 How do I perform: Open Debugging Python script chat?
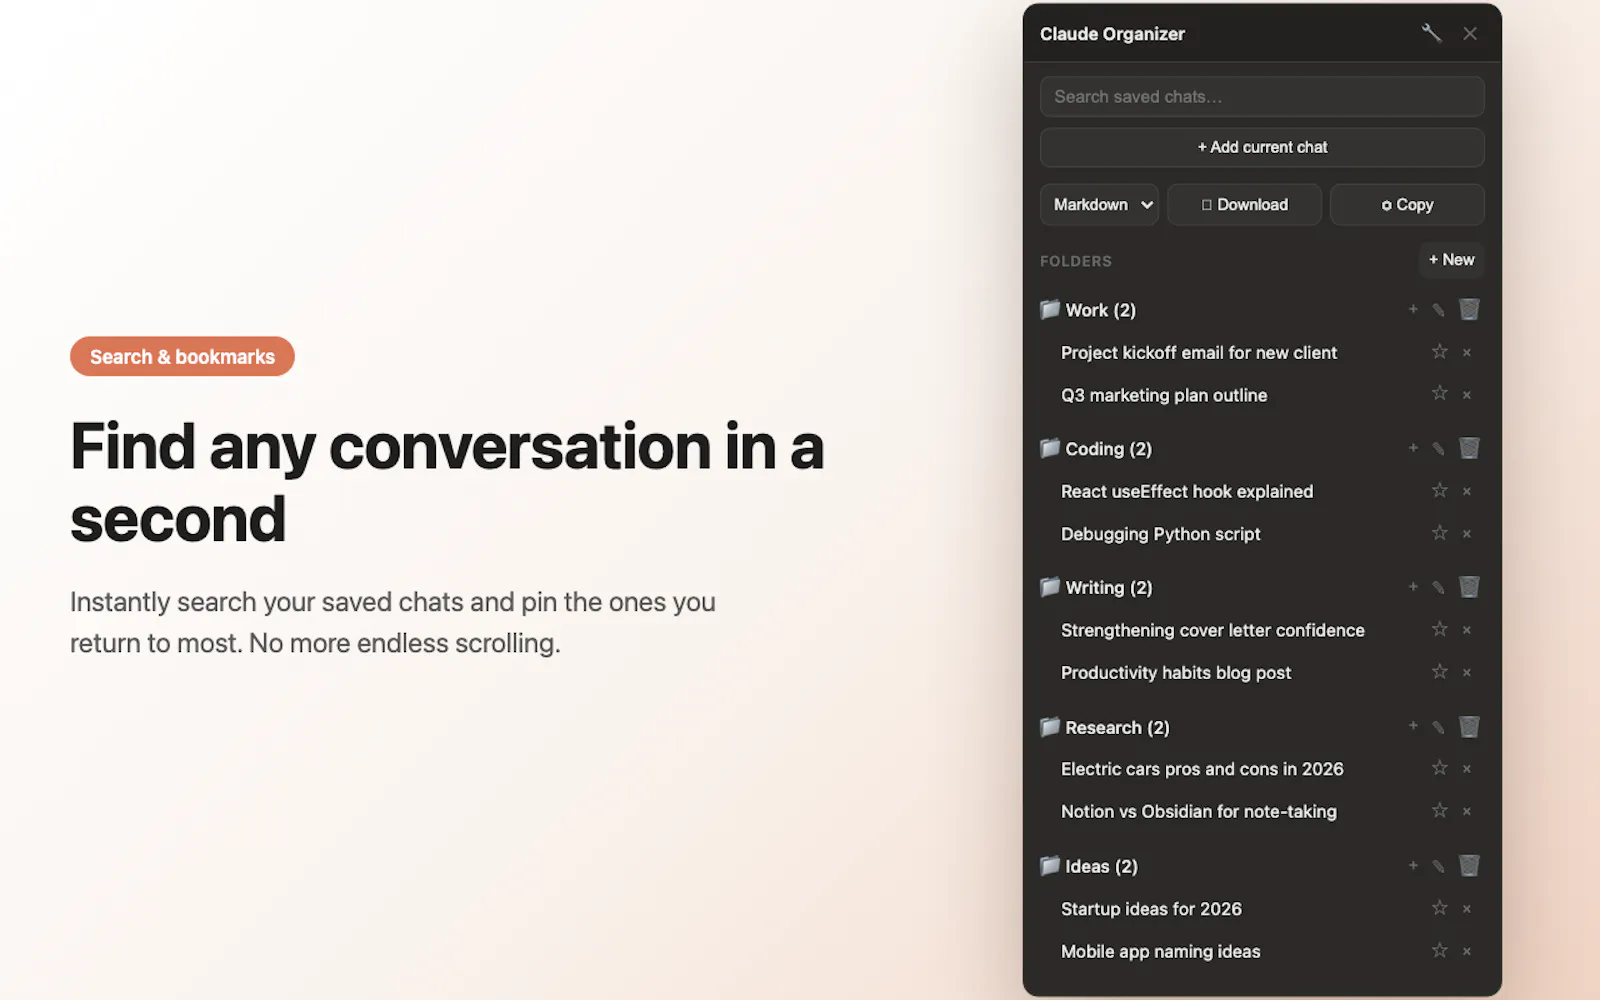(x=1160, y=534)
